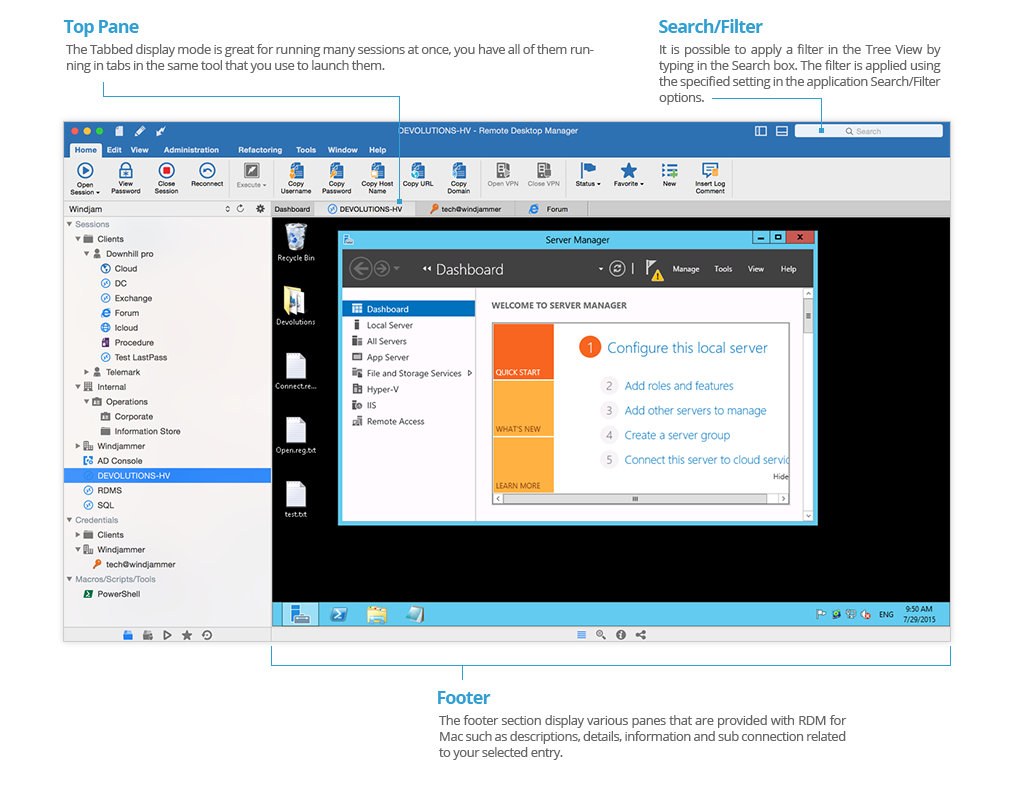Click the File Explorer icon in remote taskbar

[x=377, y=614]
